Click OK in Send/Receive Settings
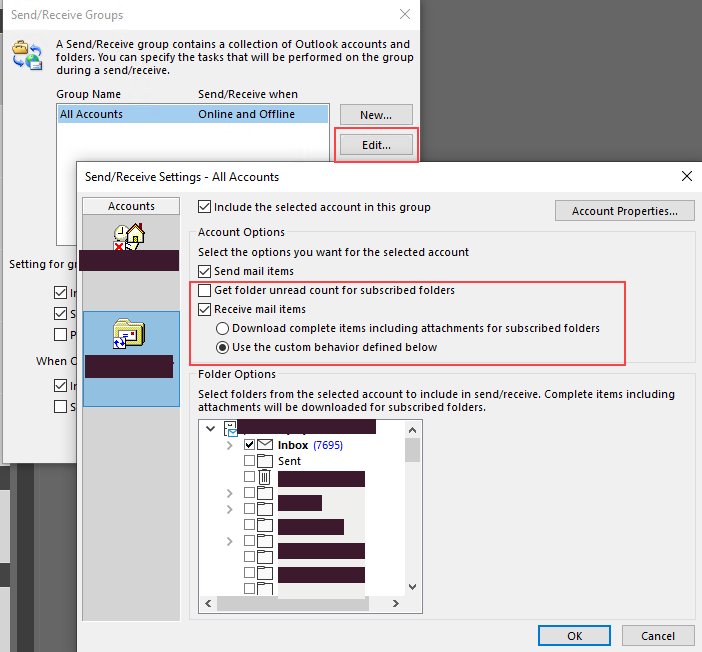 click(x=574, y=636)
